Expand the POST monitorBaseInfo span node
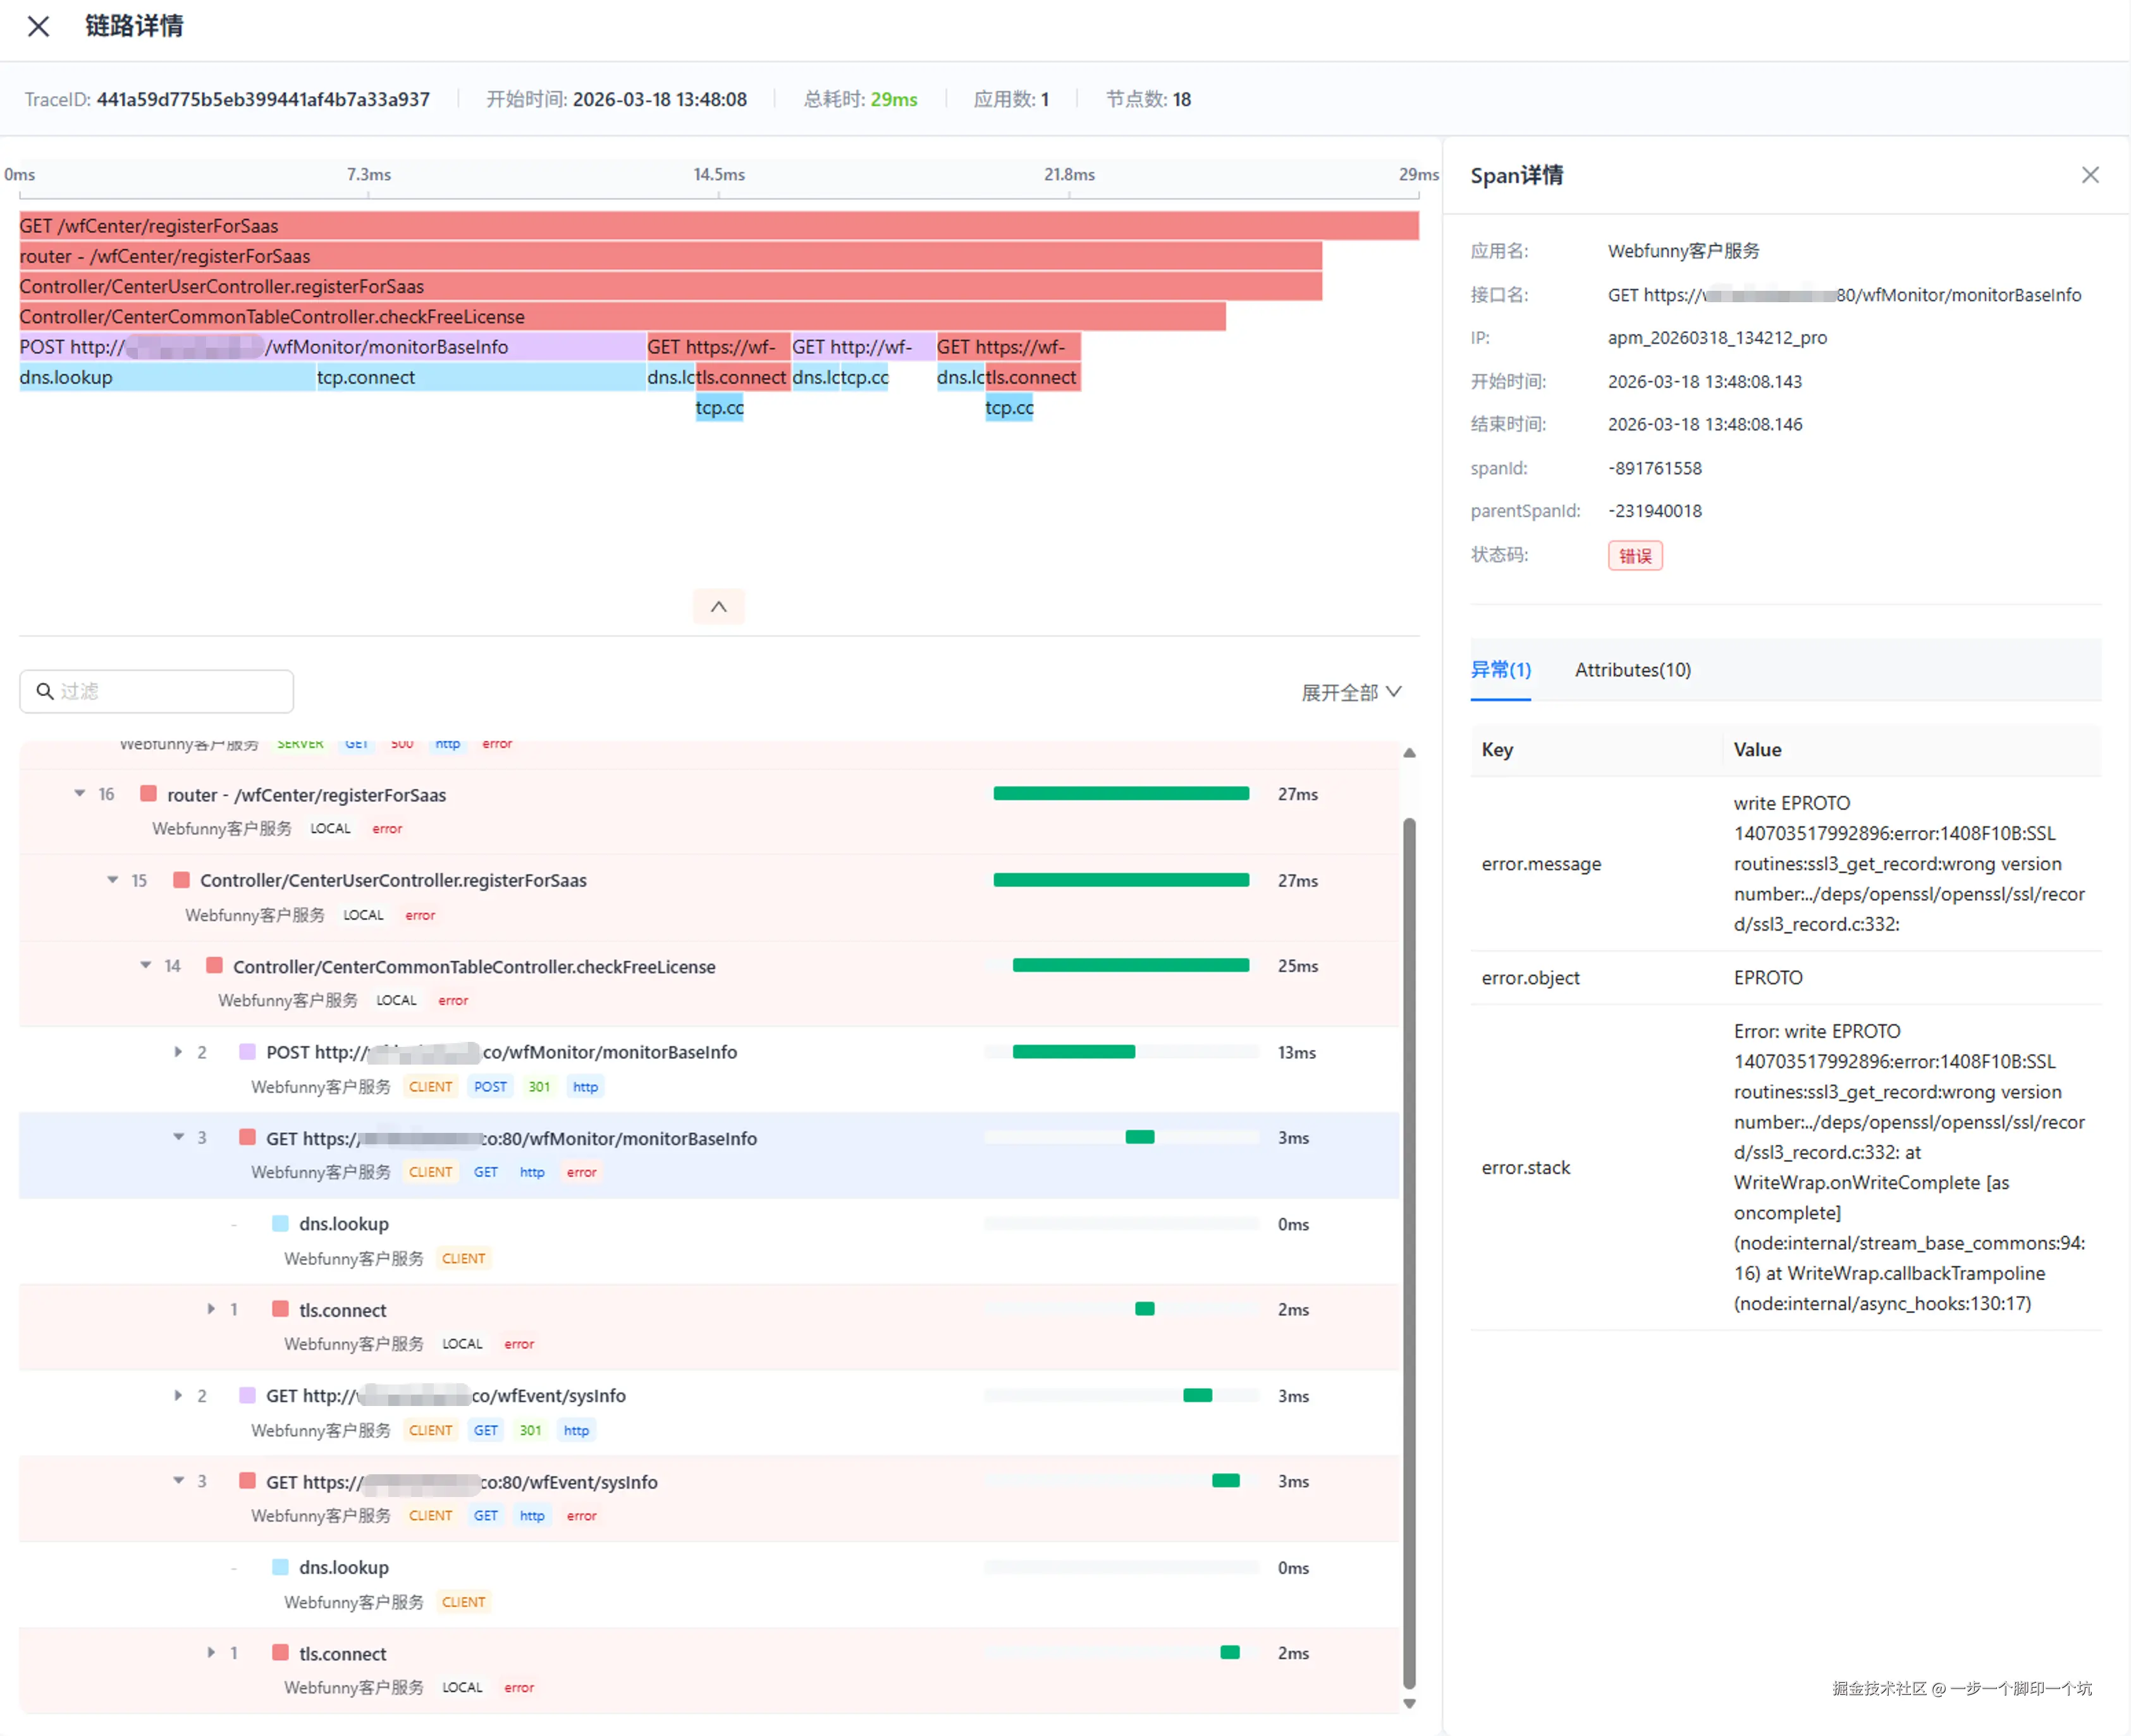 coord(178,1052)
